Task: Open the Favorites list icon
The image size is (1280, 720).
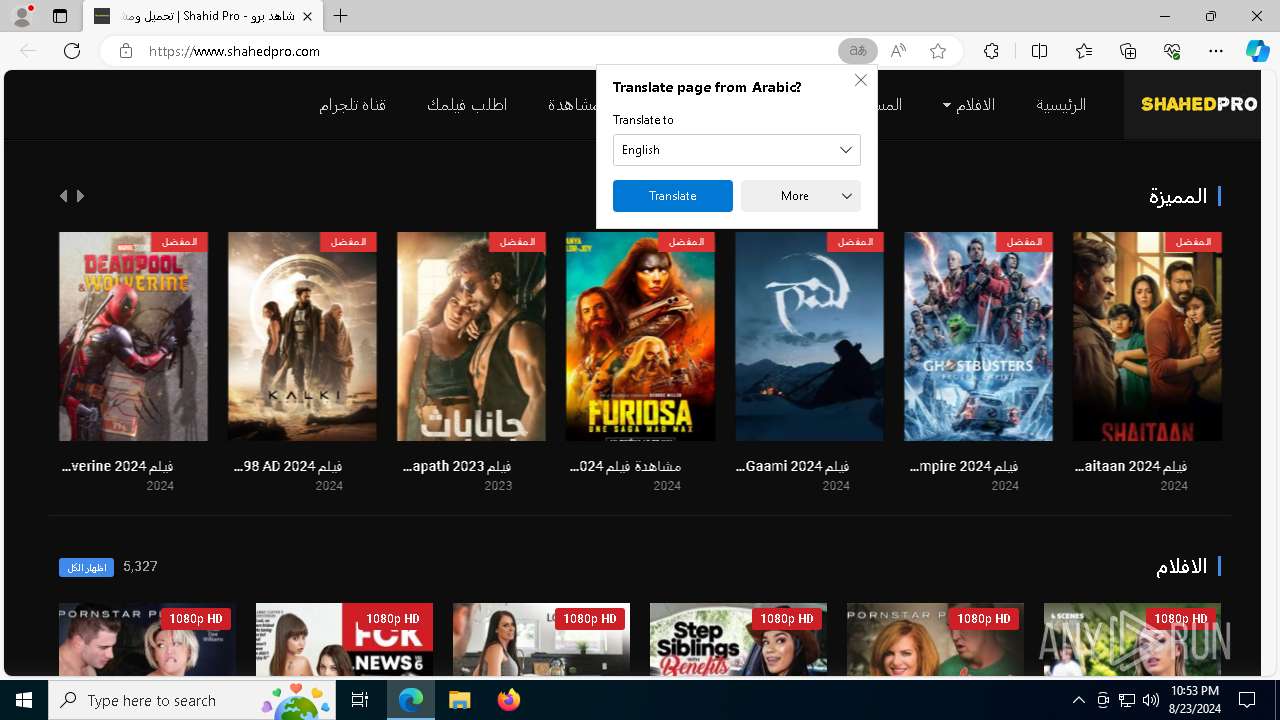Action: (x=1084, y=51)
